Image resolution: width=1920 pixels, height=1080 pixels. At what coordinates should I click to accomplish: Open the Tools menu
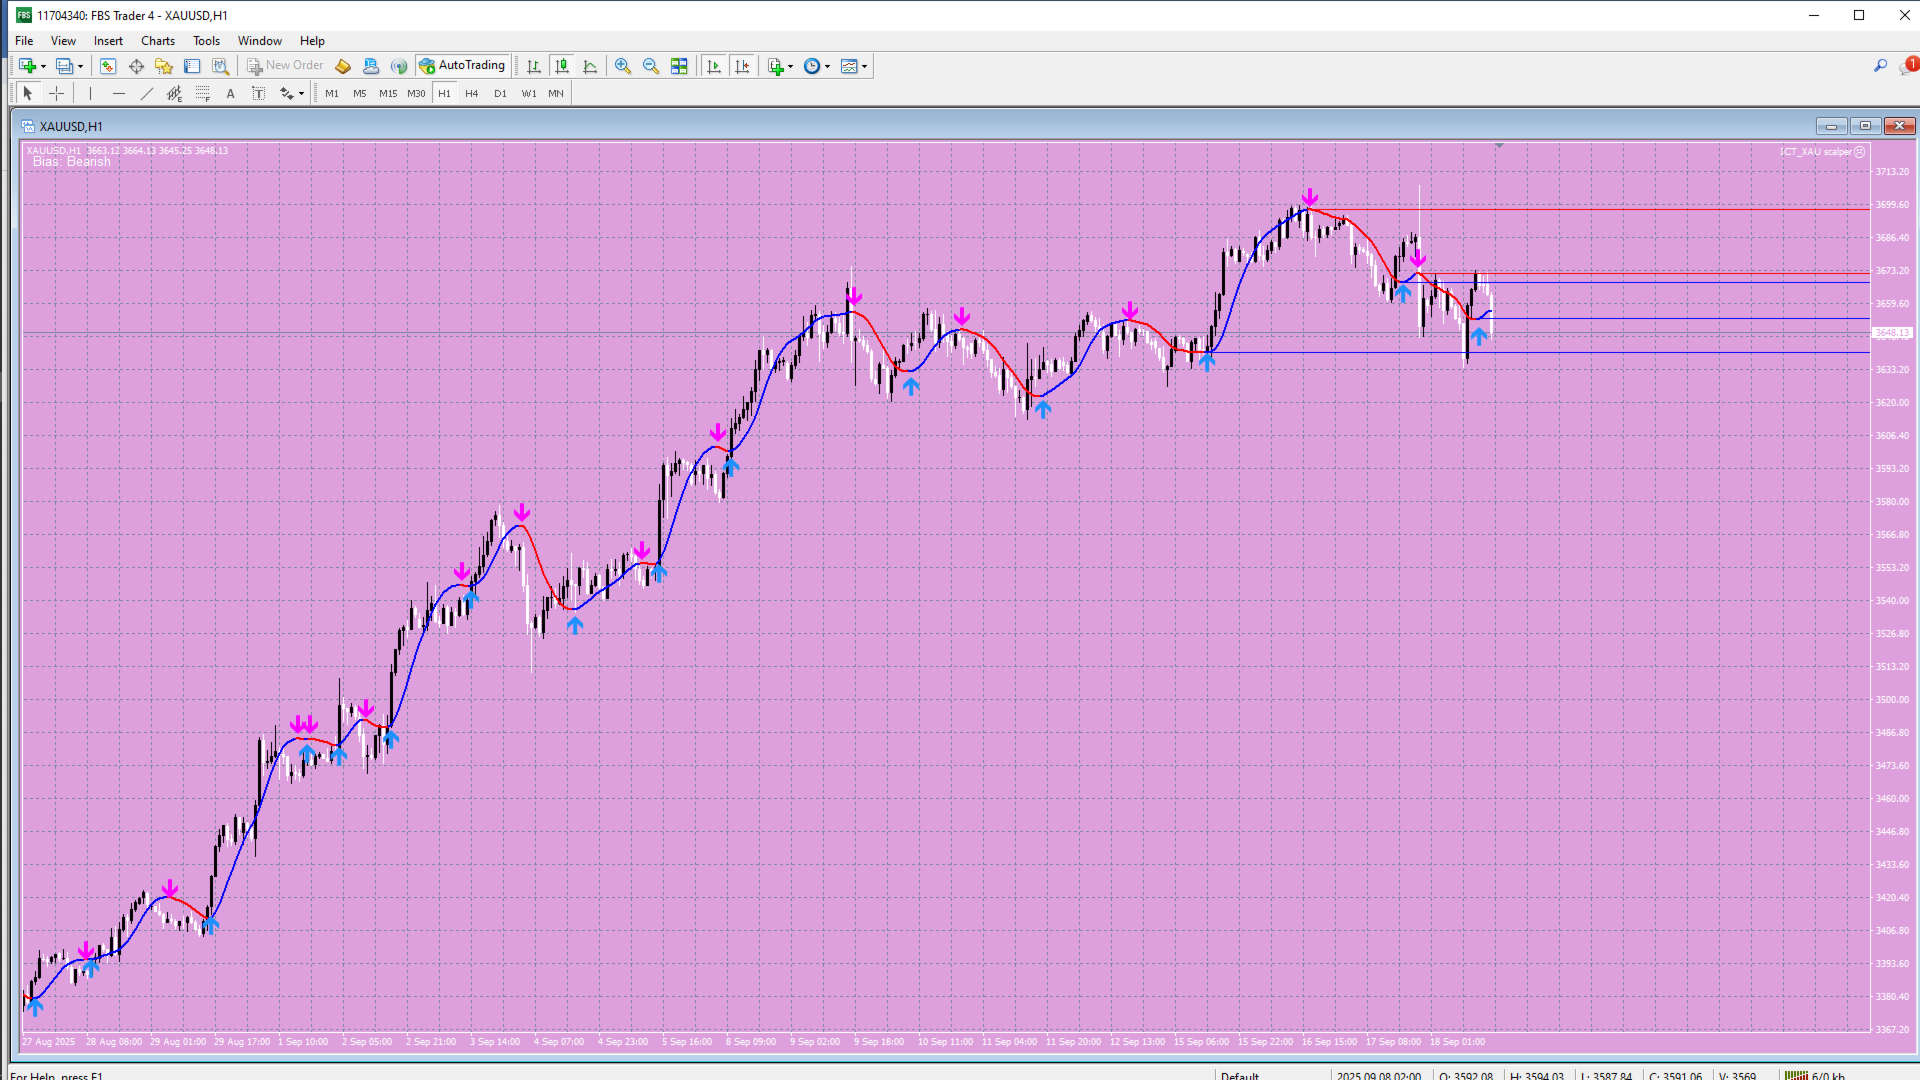[x=206, y=41]
